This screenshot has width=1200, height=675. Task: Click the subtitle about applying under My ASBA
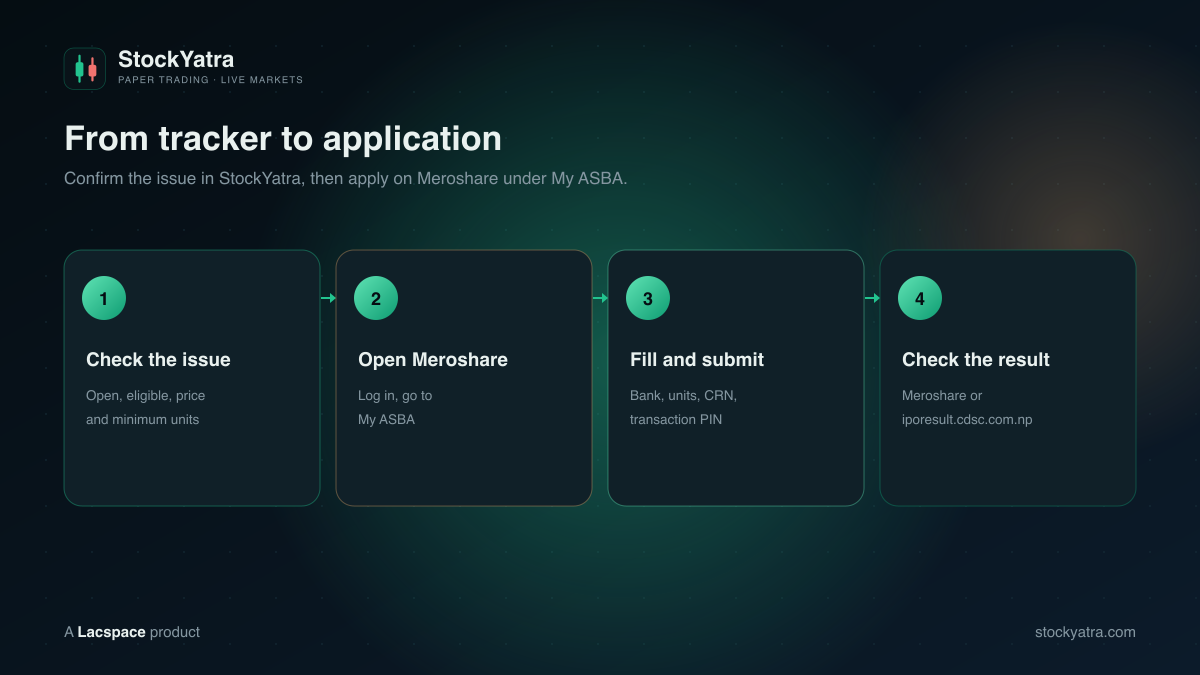[346, 178]
